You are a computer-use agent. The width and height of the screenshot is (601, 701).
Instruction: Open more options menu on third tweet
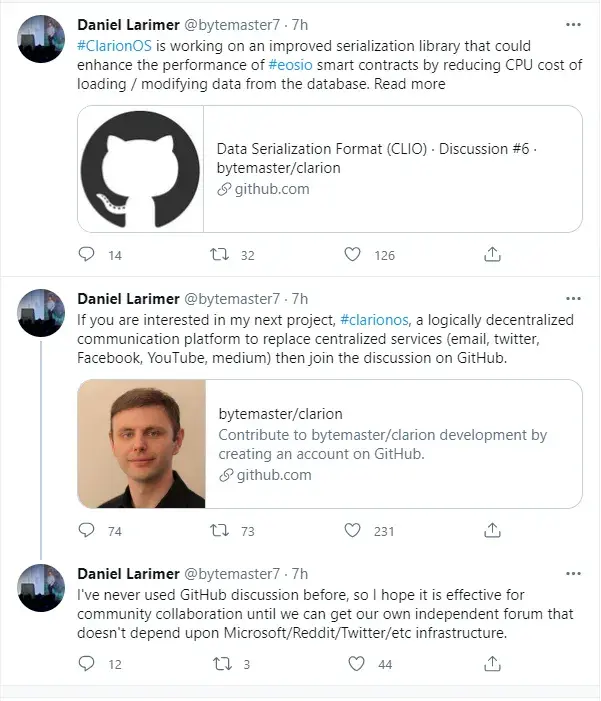(x=572, y=573)
